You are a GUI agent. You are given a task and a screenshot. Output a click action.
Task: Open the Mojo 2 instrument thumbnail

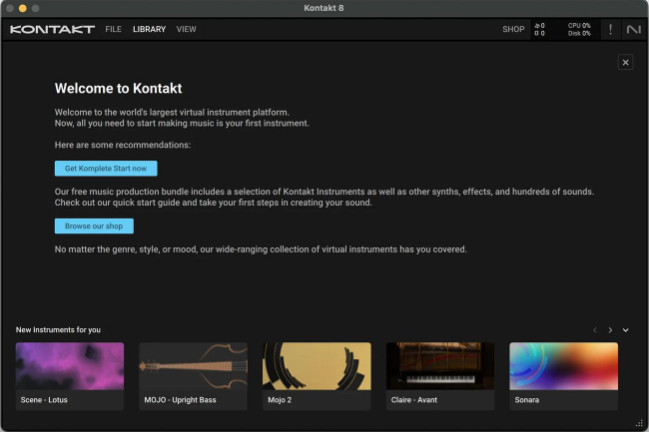[317, 366]
